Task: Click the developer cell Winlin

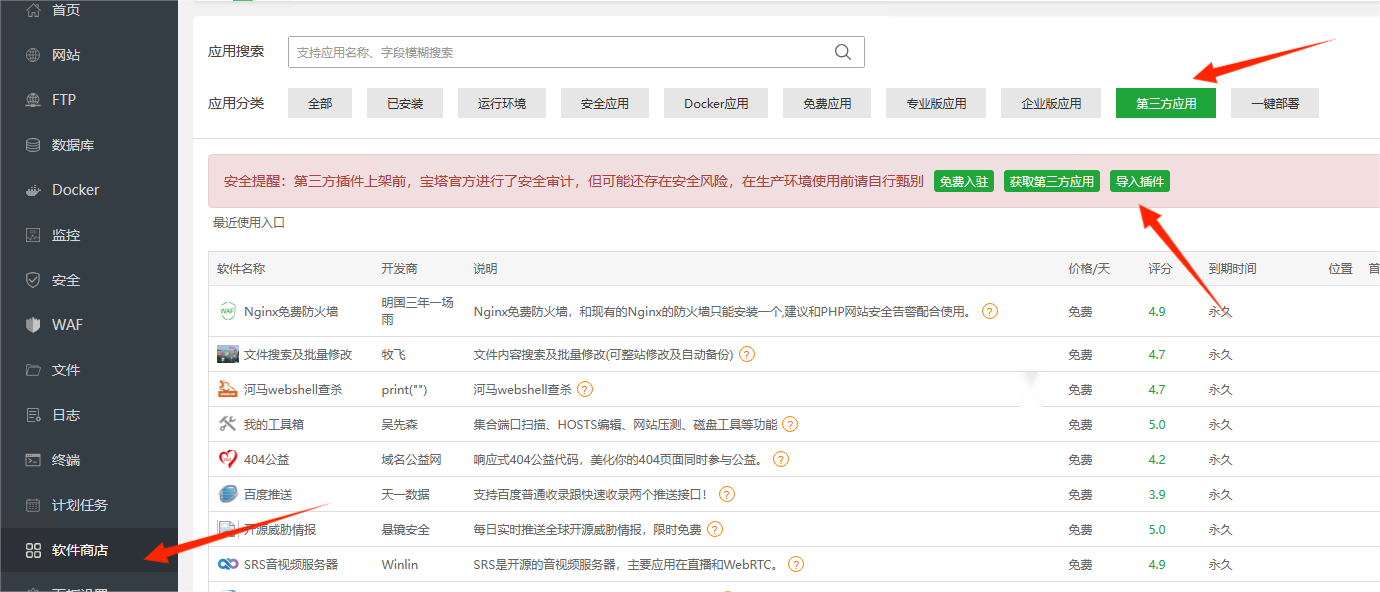Action: pyautogui.click(x=400, y=564)
